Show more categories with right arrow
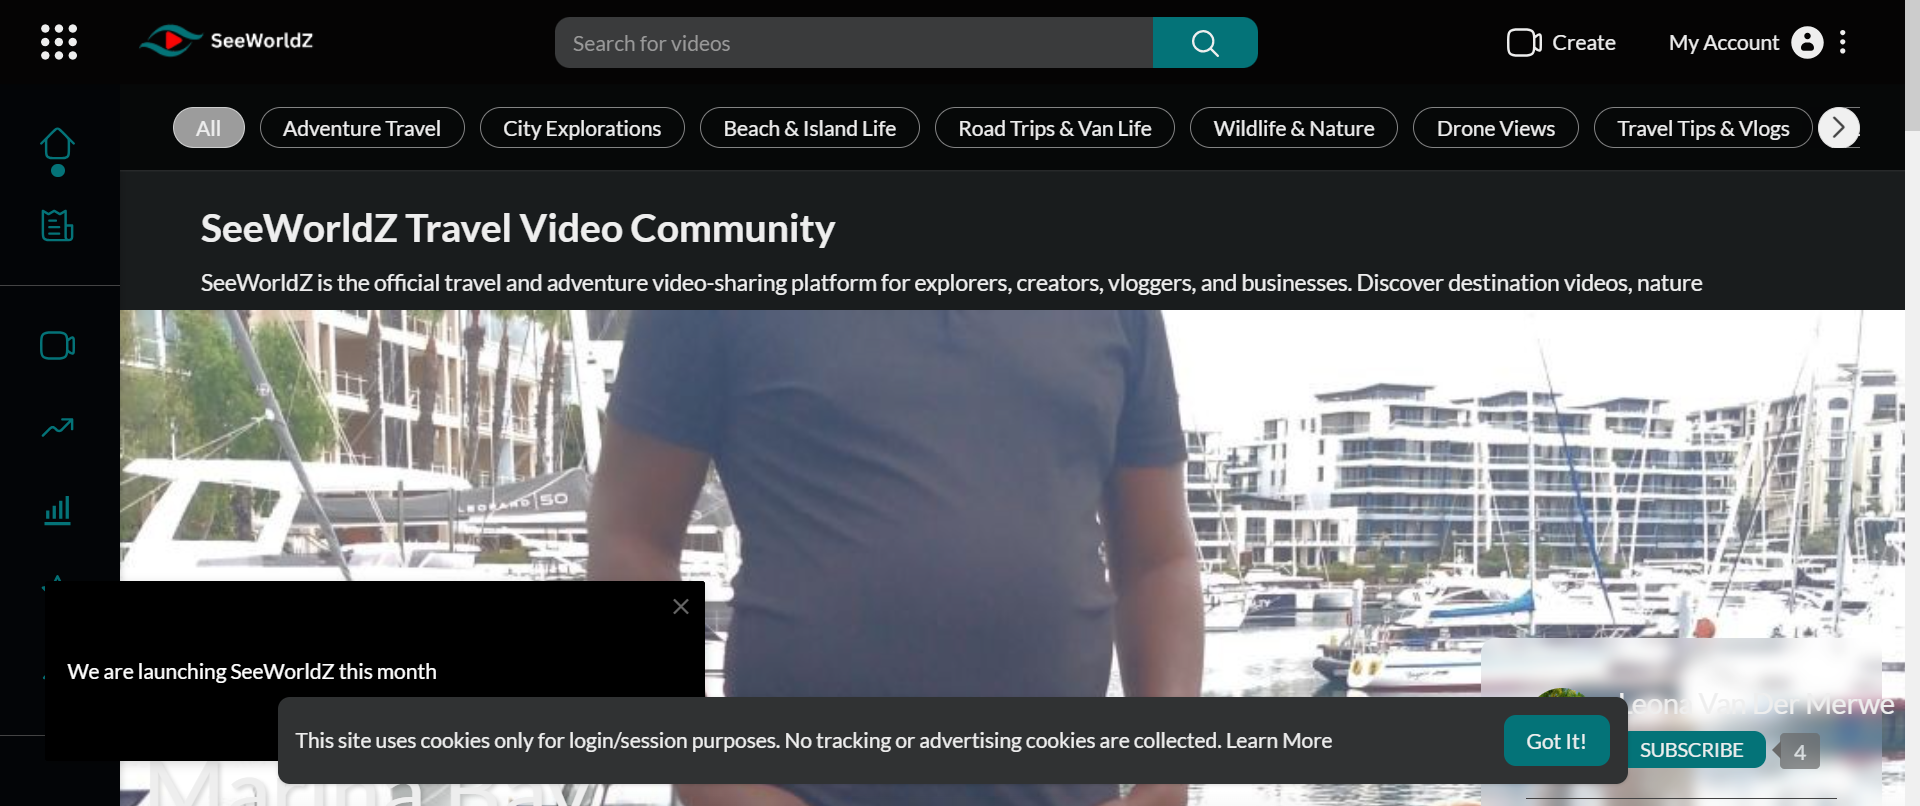This screenshot has height=806, width=1920. point(1838,128)
